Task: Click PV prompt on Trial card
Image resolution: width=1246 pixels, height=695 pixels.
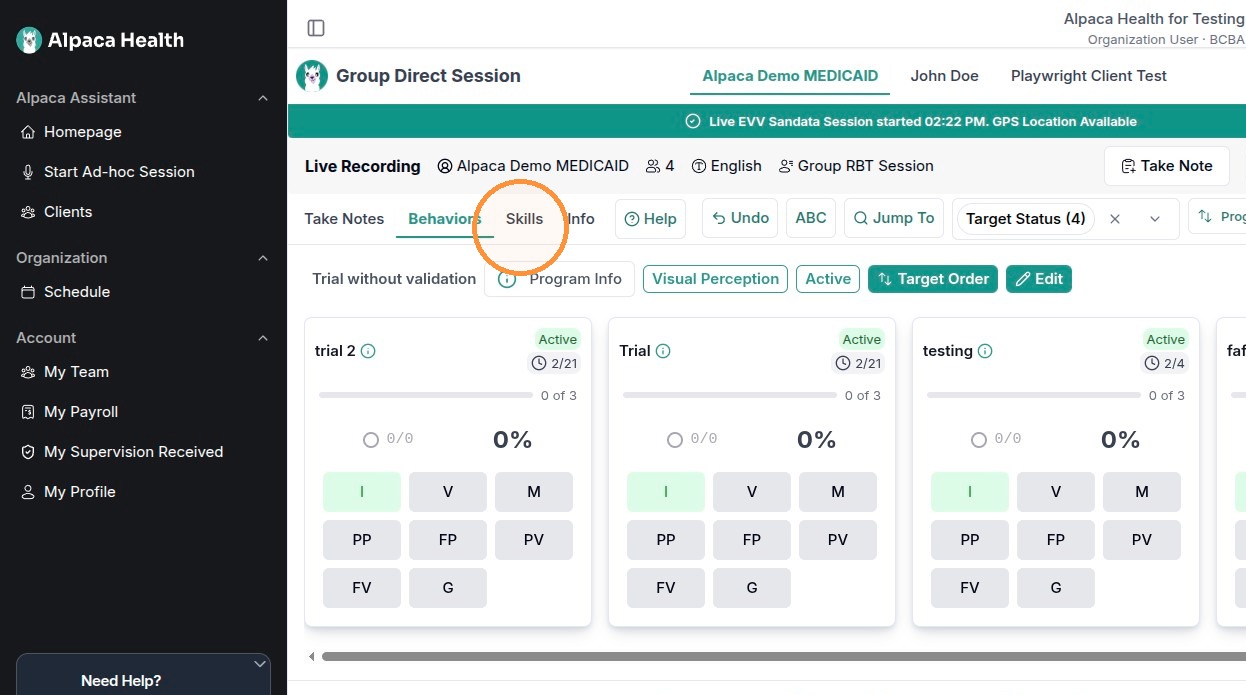Action: 838,540
